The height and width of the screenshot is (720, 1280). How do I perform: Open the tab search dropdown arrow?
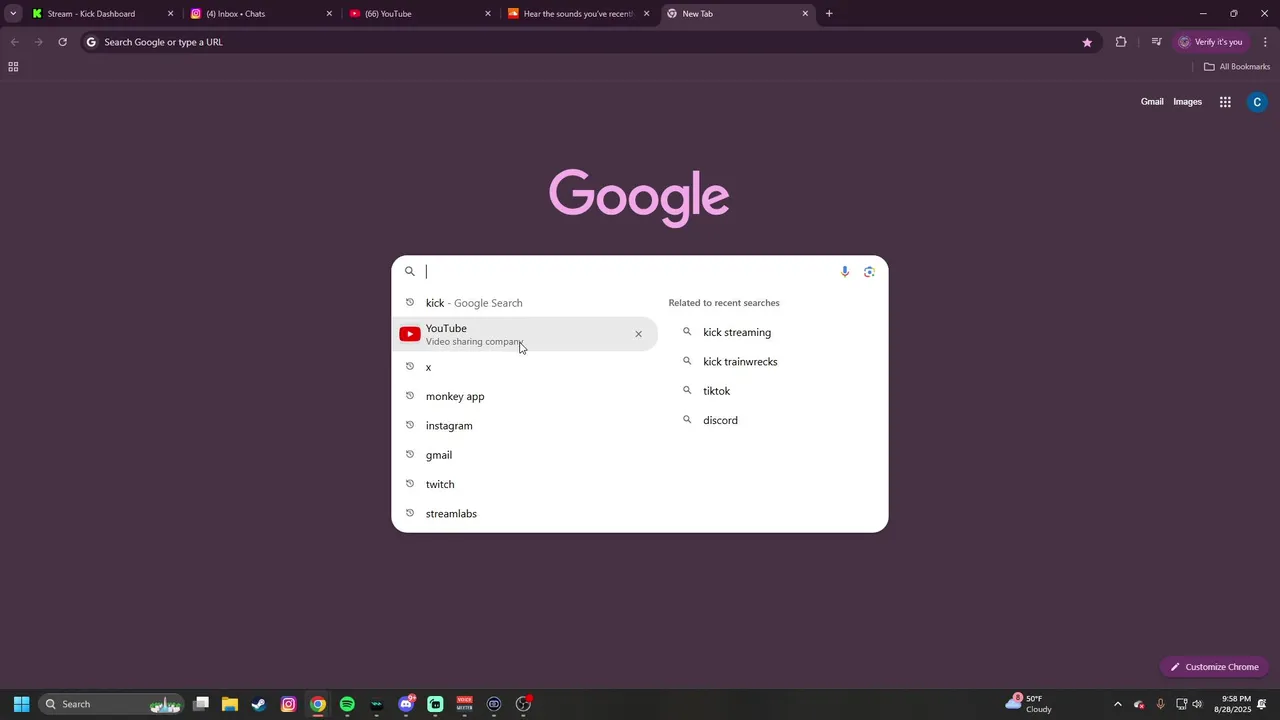tap(13, 14)
